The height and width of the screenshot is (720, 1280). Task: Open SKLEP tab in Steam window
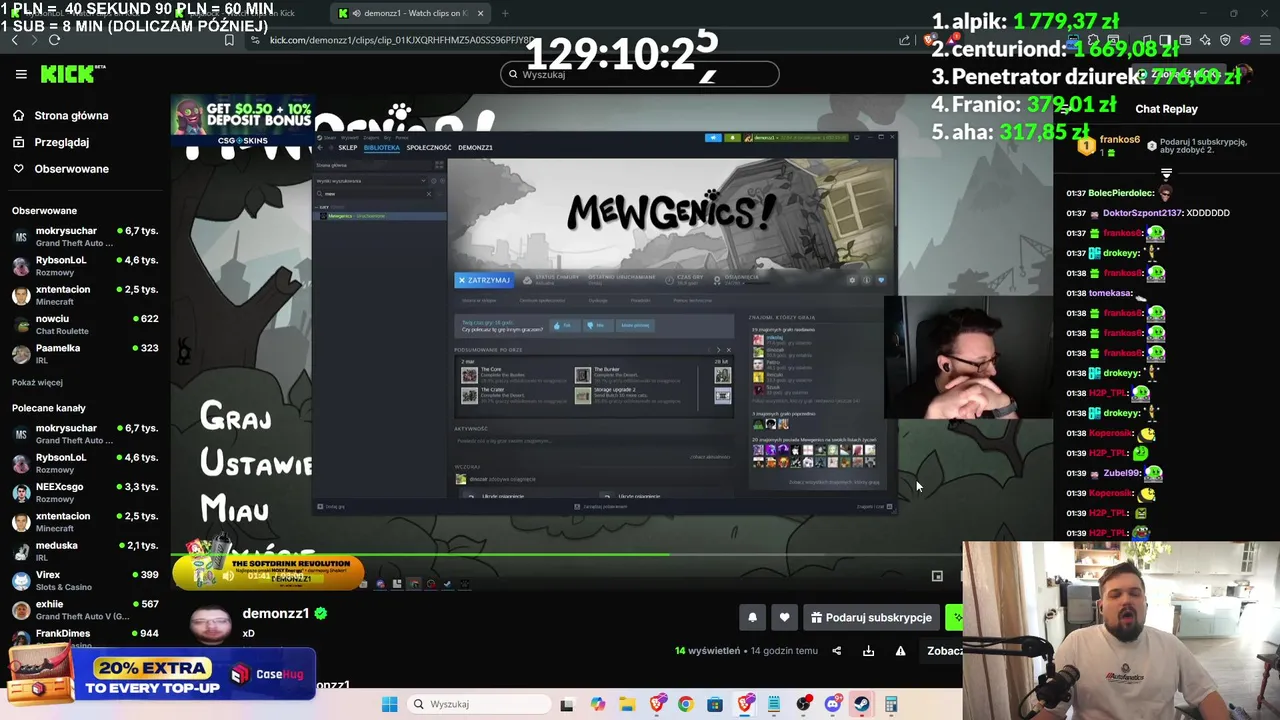coord(347,148)
